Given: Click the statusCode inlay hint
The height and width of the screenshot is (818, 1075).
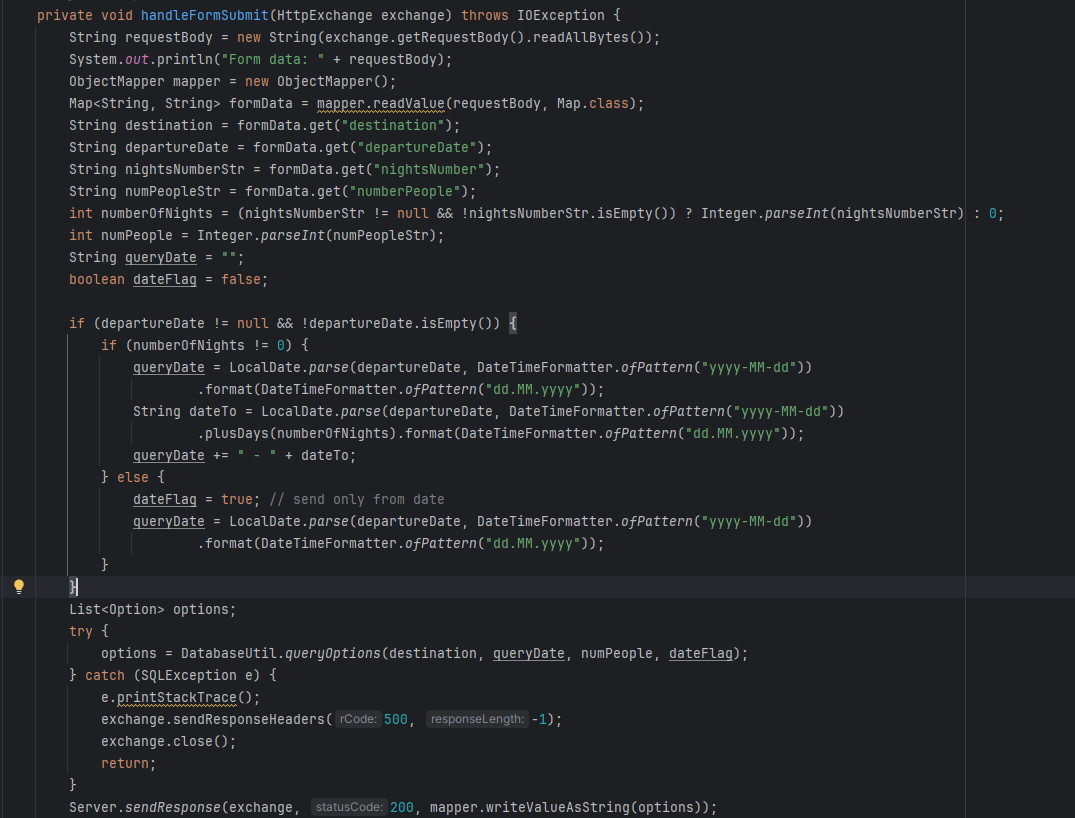Looking at the screenshot, I should 348,807.
